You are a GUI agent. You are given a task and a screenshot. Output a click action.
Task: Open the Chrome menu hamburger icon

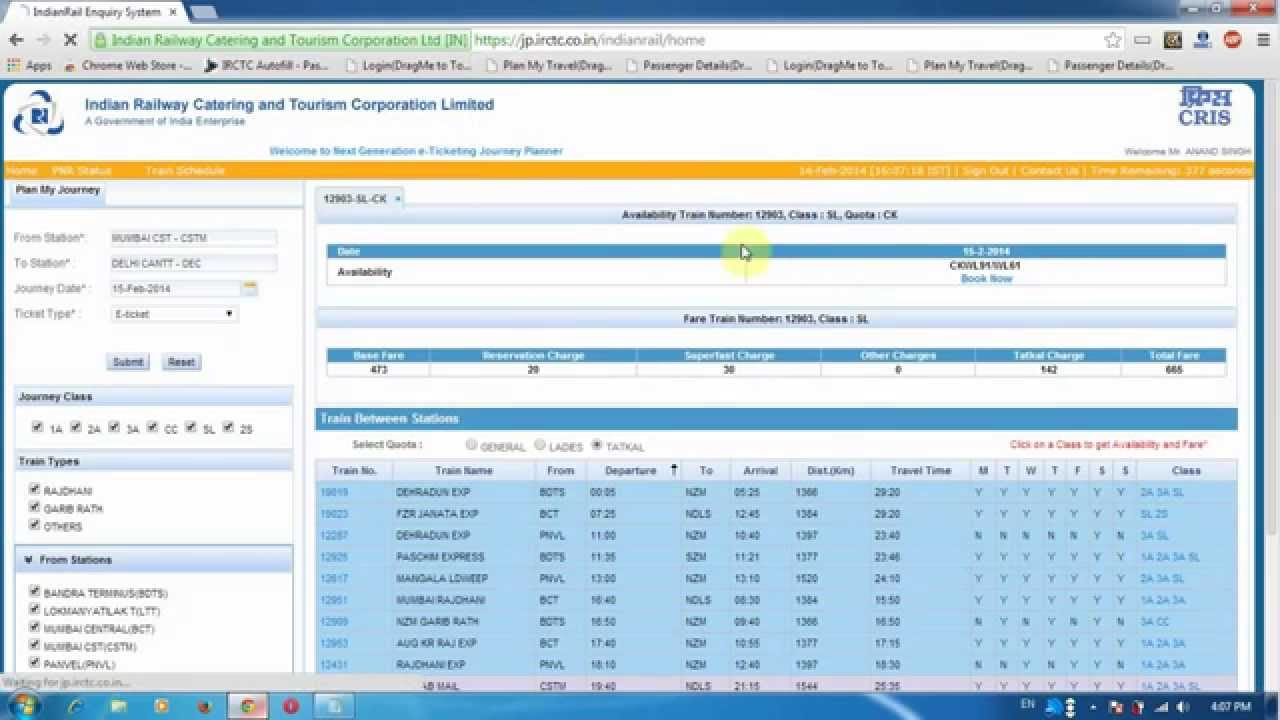tap(1264, 40)
